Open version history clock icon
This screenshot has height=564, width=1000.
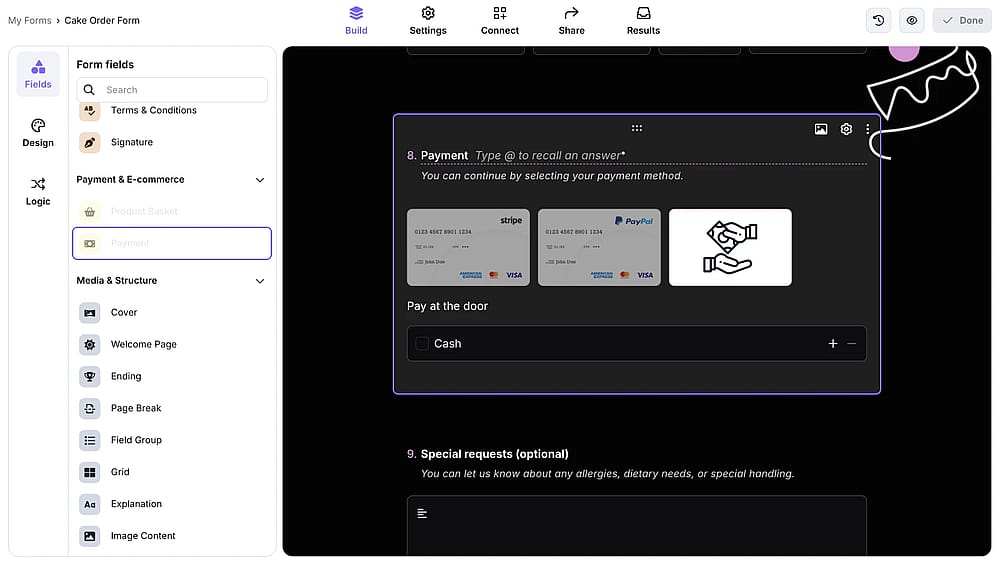coord(878,20)
